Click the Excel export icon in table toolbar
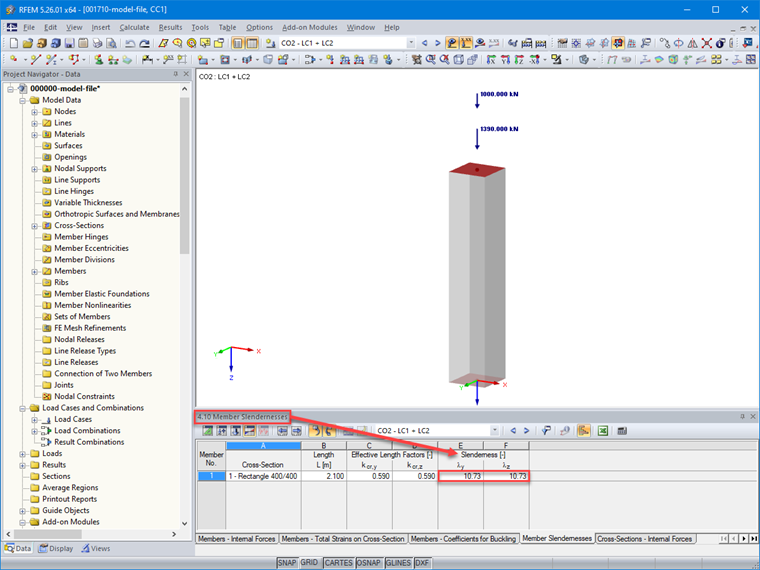The image size is (760, 570). coord(603,431)
